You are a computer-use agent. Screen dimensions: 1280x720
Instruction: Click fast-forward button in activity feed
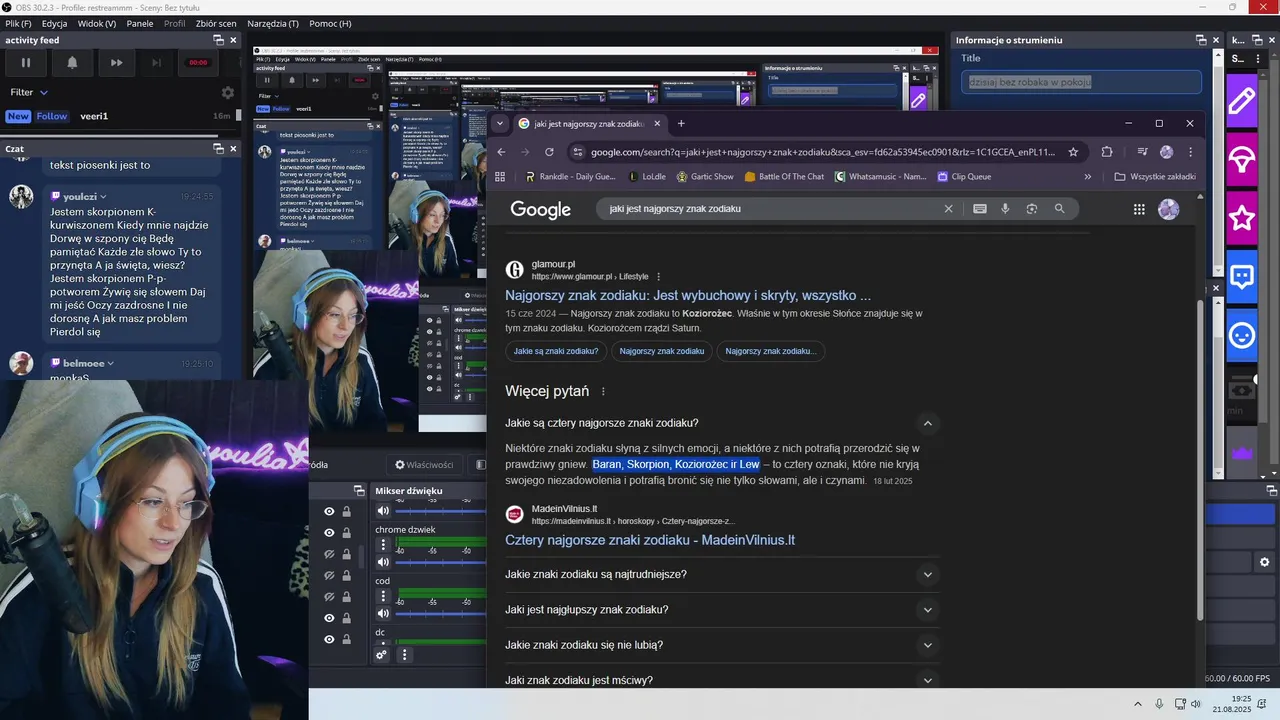117,62
